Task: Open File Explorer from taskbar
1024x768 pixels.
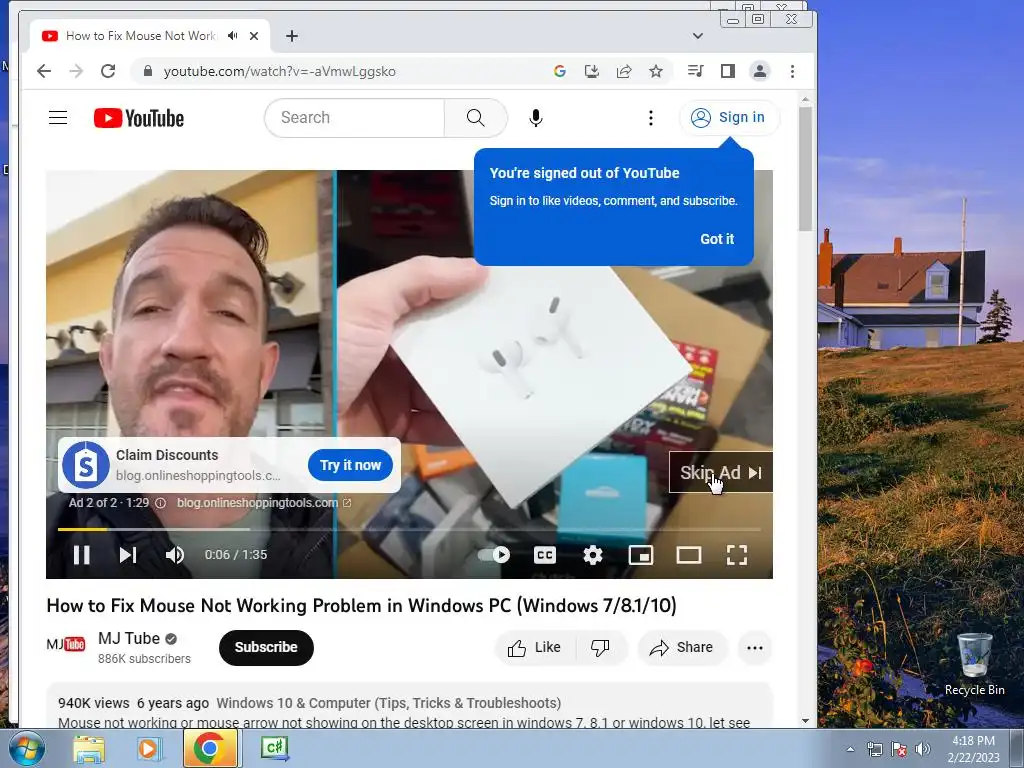Action: [x=89, y=748]
